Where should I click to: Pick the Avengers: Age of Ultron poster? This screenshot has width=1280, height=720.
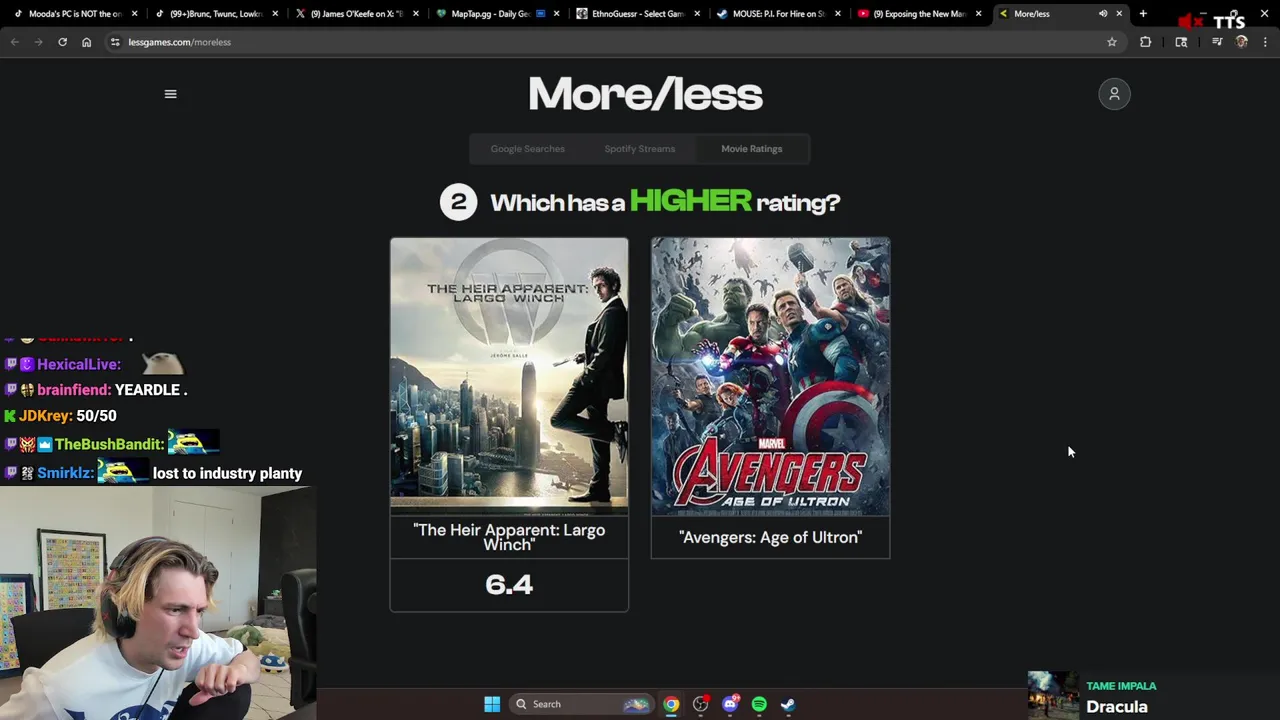coord(770,376)
